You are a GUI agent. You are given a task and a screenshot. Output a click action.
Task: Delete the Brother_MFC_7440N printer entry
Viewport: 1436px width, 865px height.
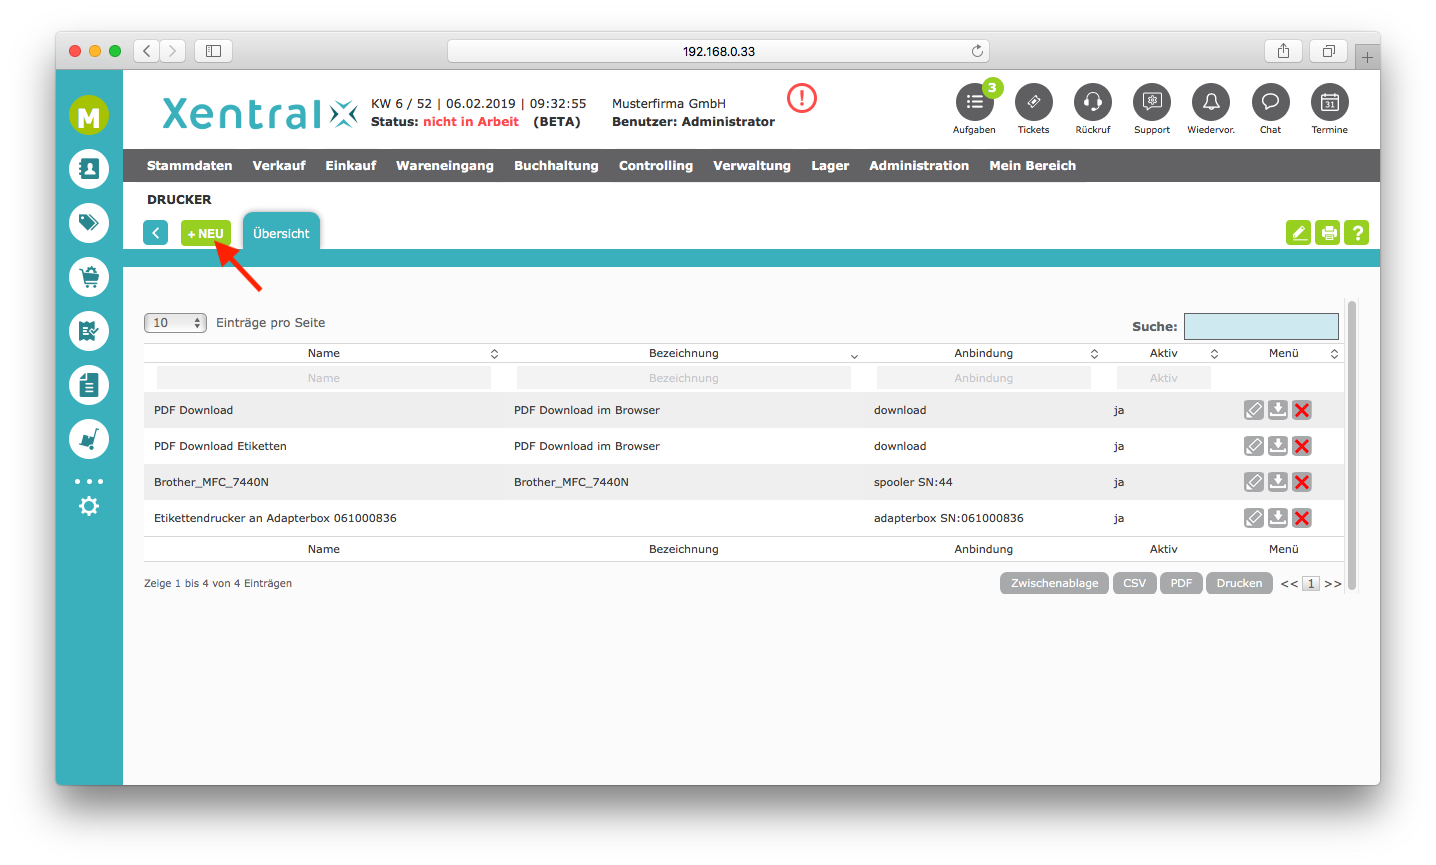click(1301, 482)
